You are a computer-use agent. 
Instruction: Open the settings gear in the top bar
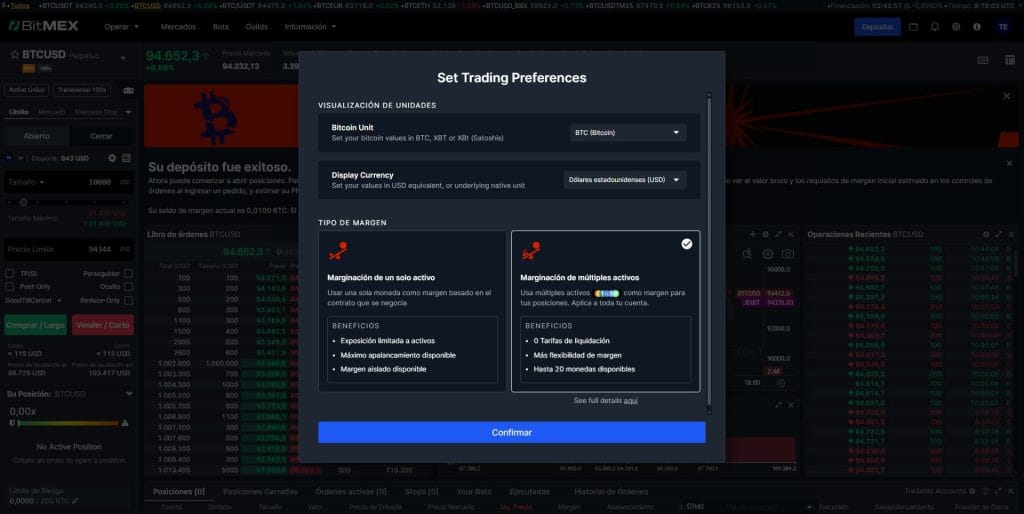[x=955, y=27]
